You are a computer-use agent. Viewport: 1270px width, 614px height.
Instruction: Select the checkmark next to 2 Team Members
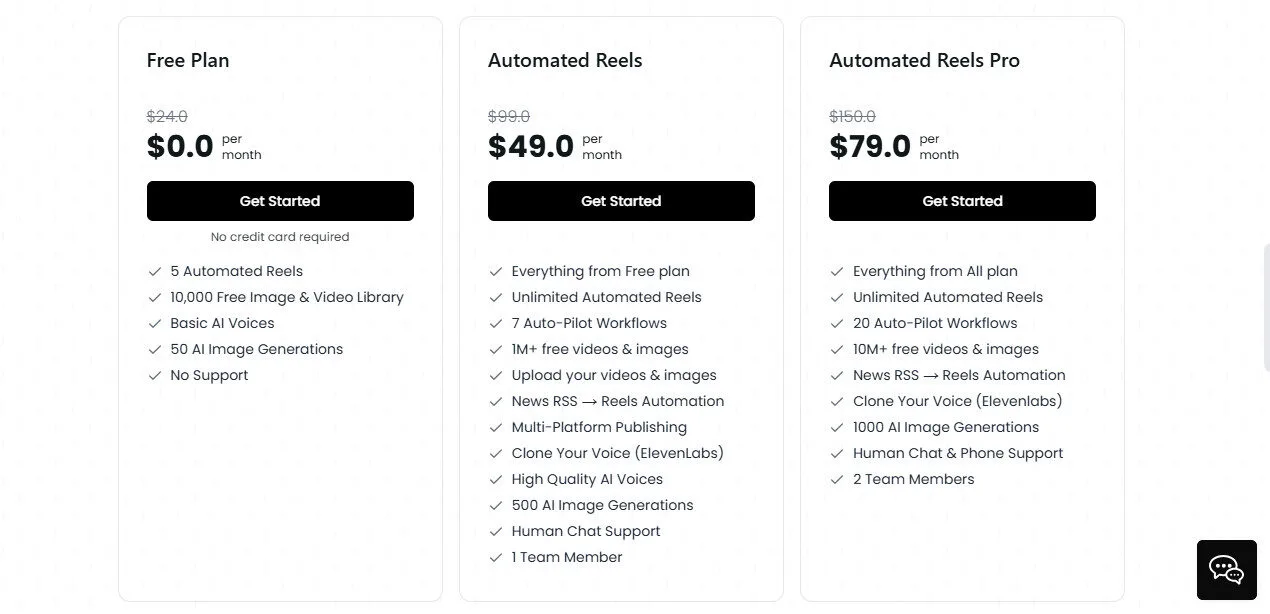[837, 479]
